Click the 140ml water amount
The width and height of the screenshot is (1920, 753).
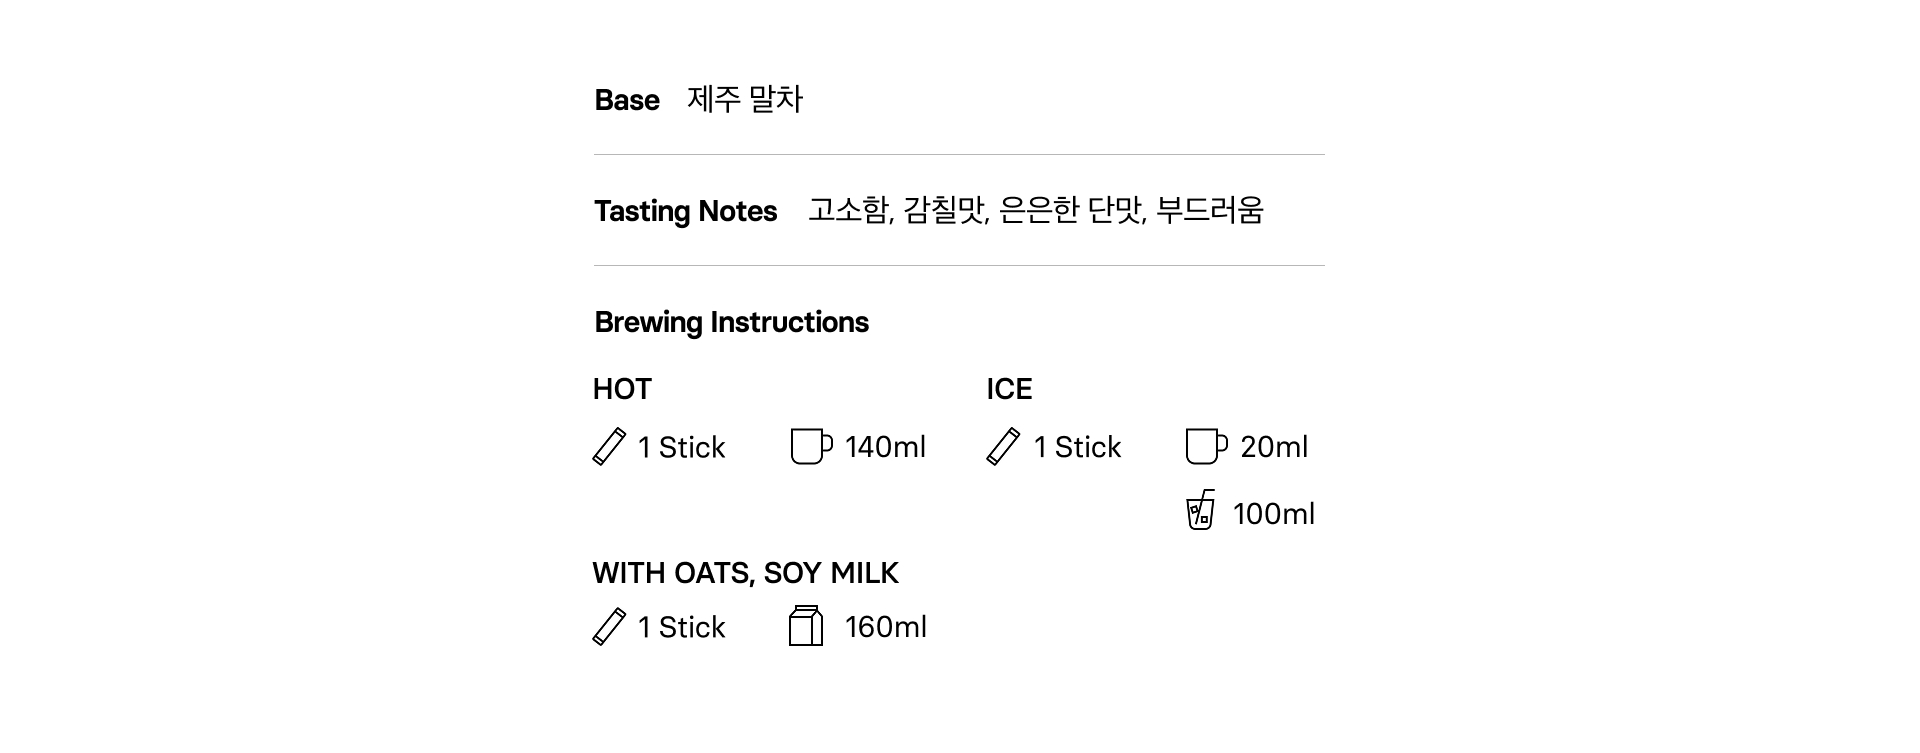pos(885,447)
